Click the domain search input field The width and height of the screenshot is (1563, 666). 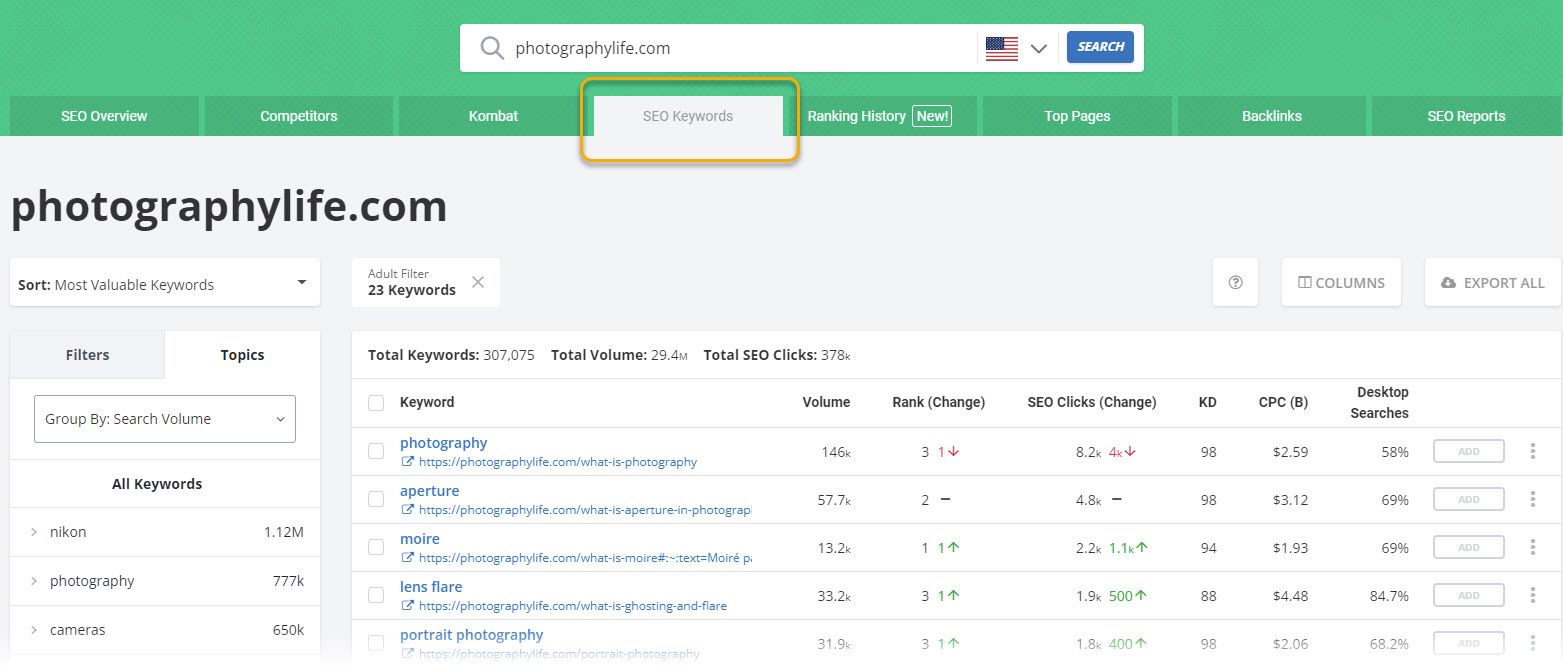740,48
